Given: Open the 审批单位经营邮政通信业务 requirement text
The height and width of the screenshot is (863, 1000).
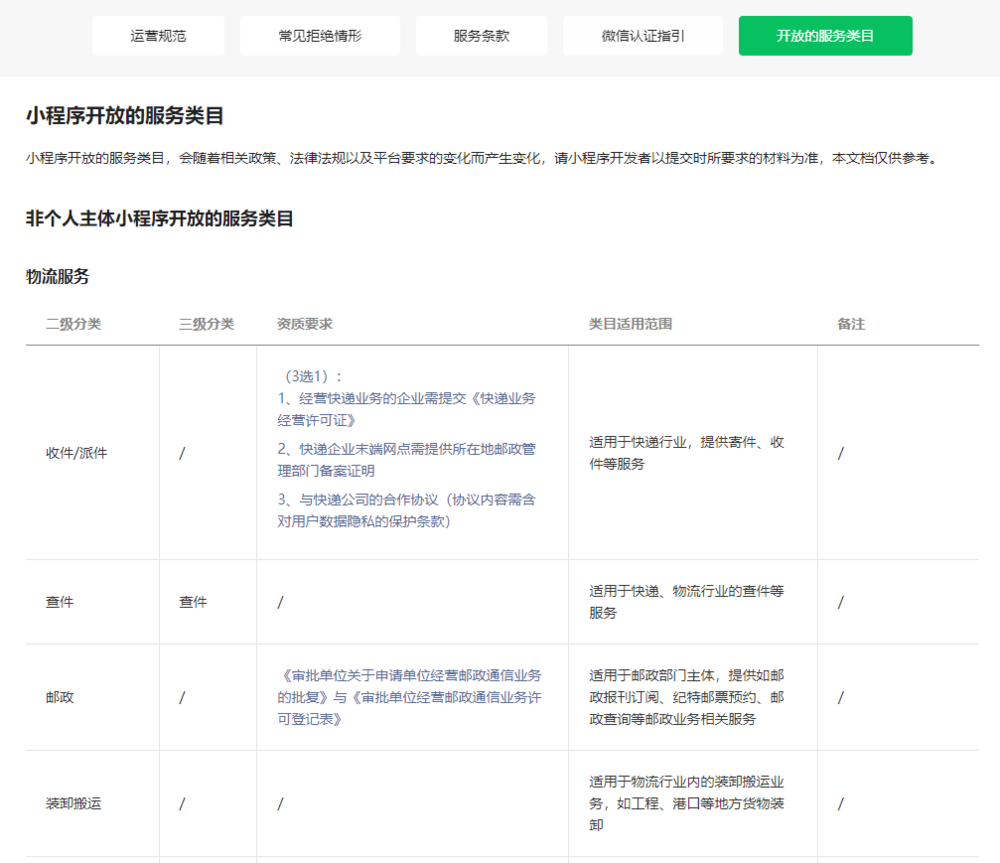Looking at the screenshot, I should tap(409, 697).
